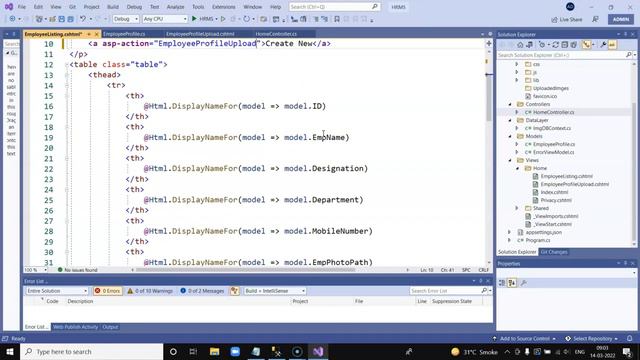Open the Extensions menu

(x=224, y=7)
